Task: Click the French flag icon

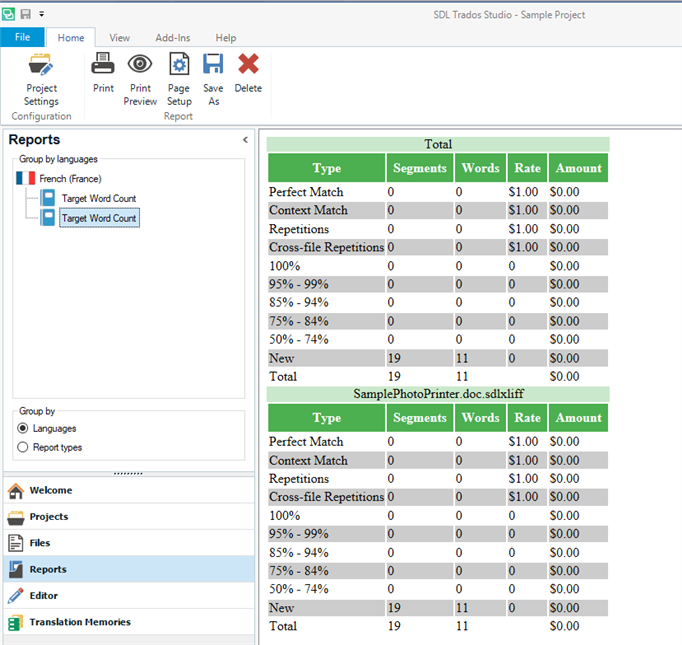Action: click(26, 178)
